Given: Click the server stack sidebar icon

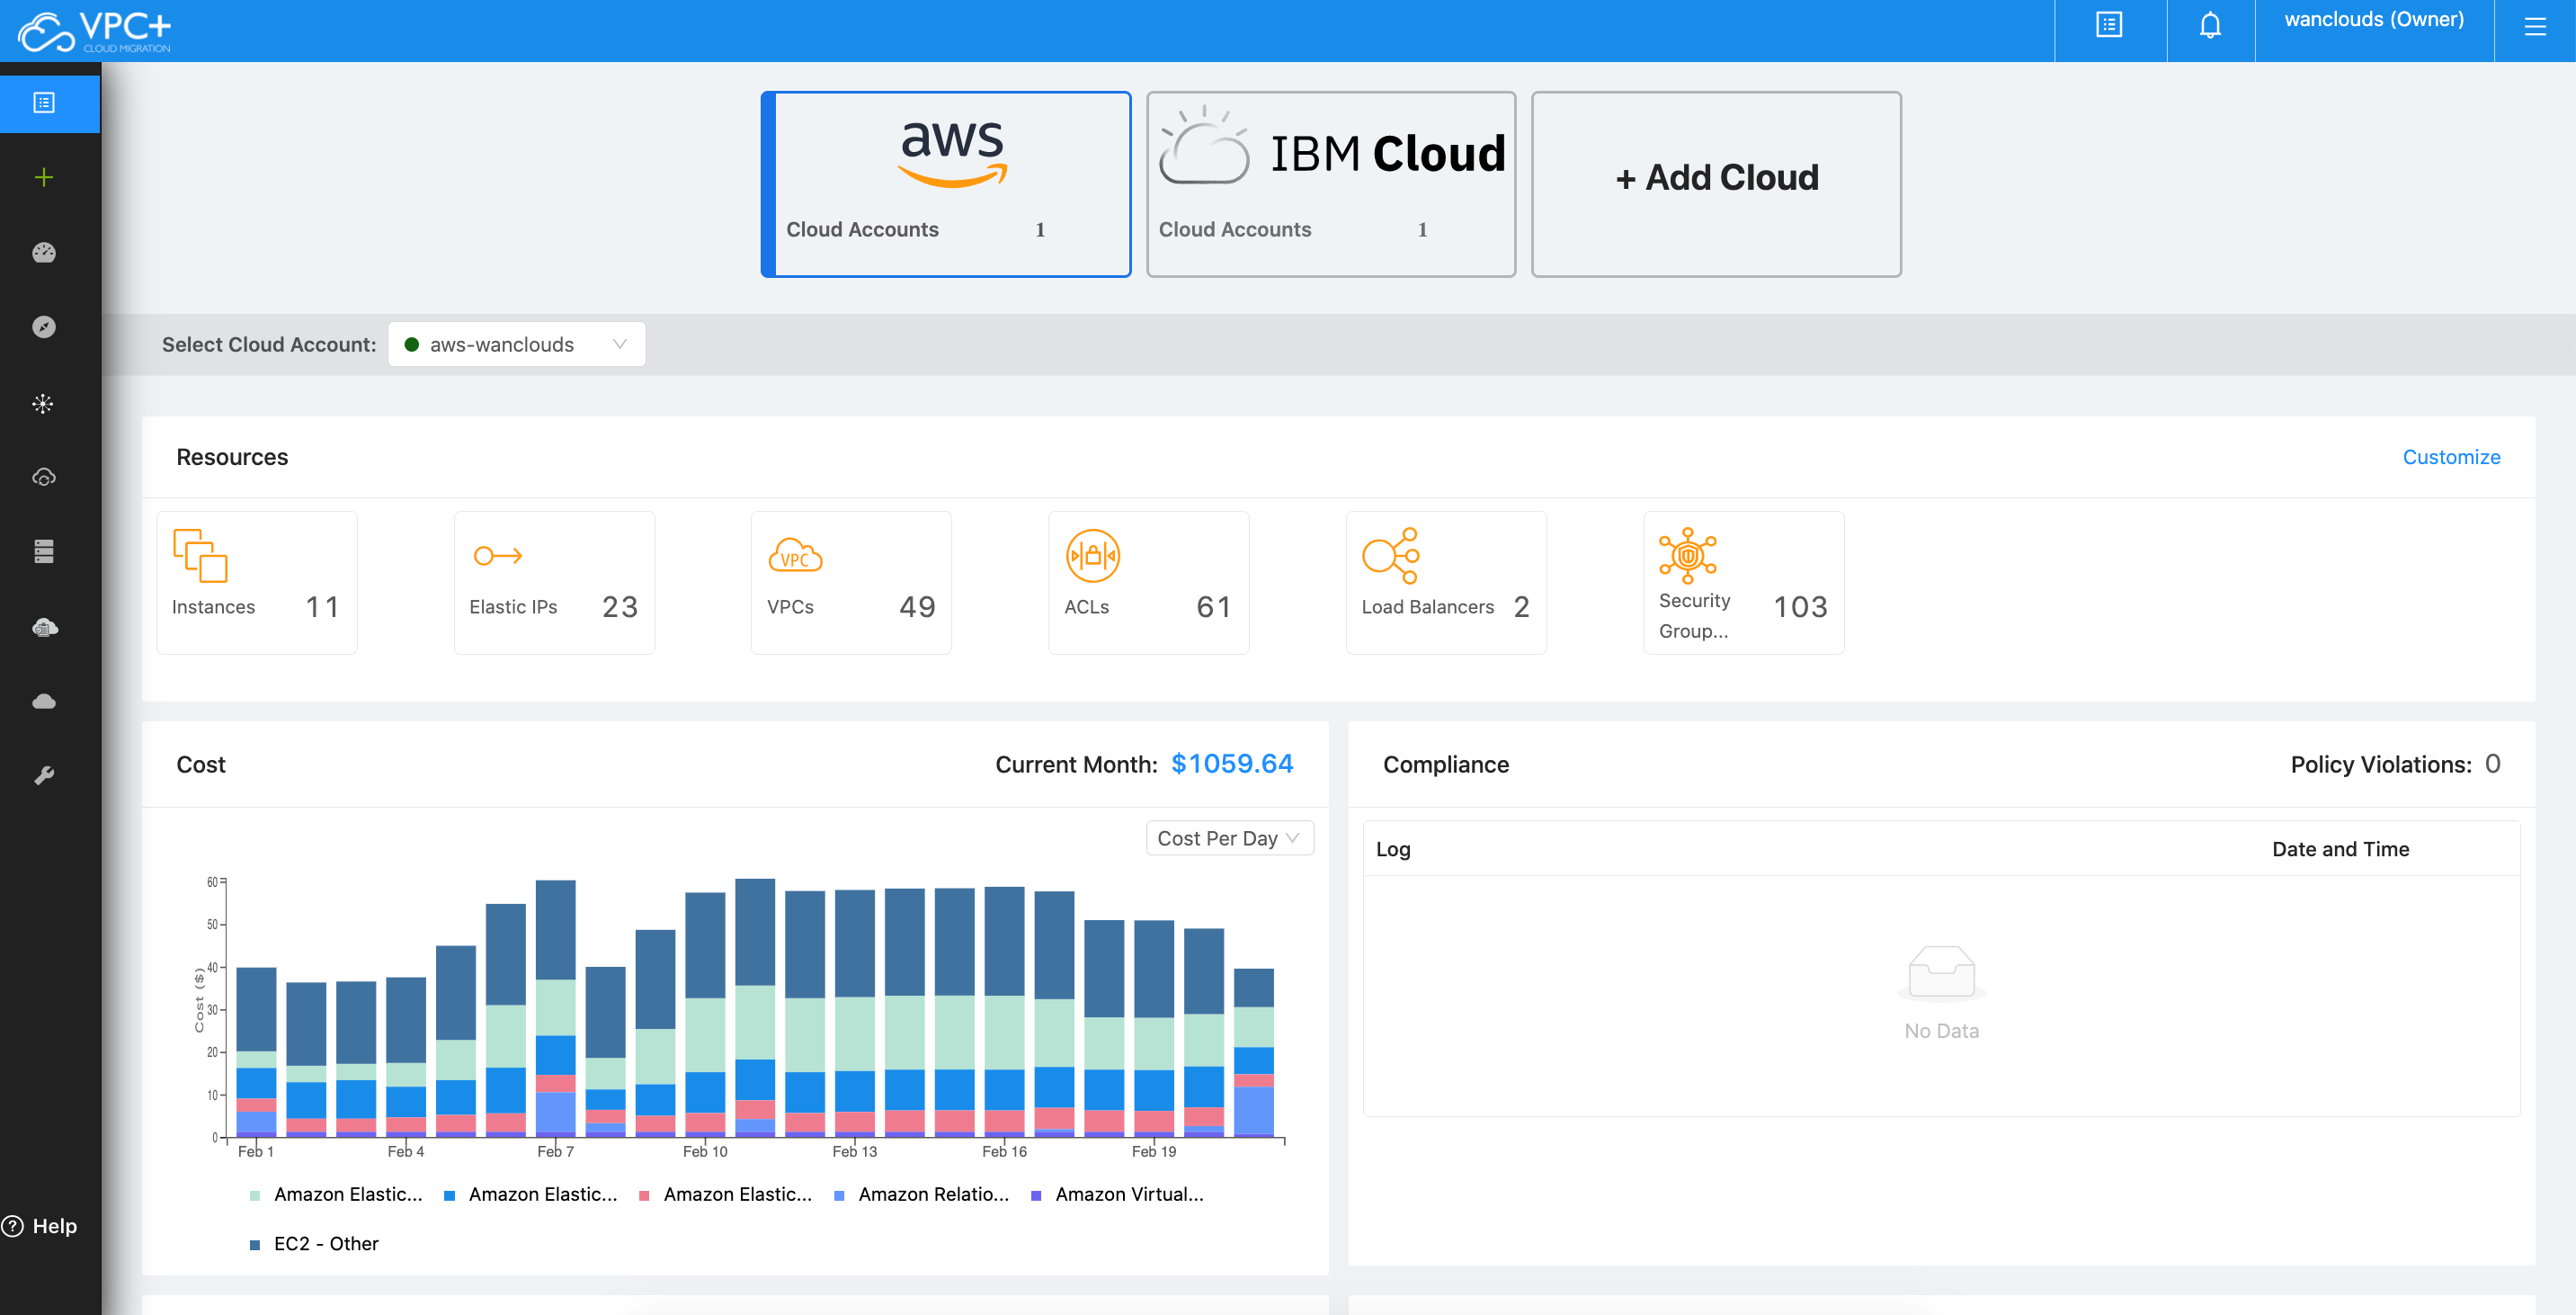Looking at the screenshot, I should (44, 551).
